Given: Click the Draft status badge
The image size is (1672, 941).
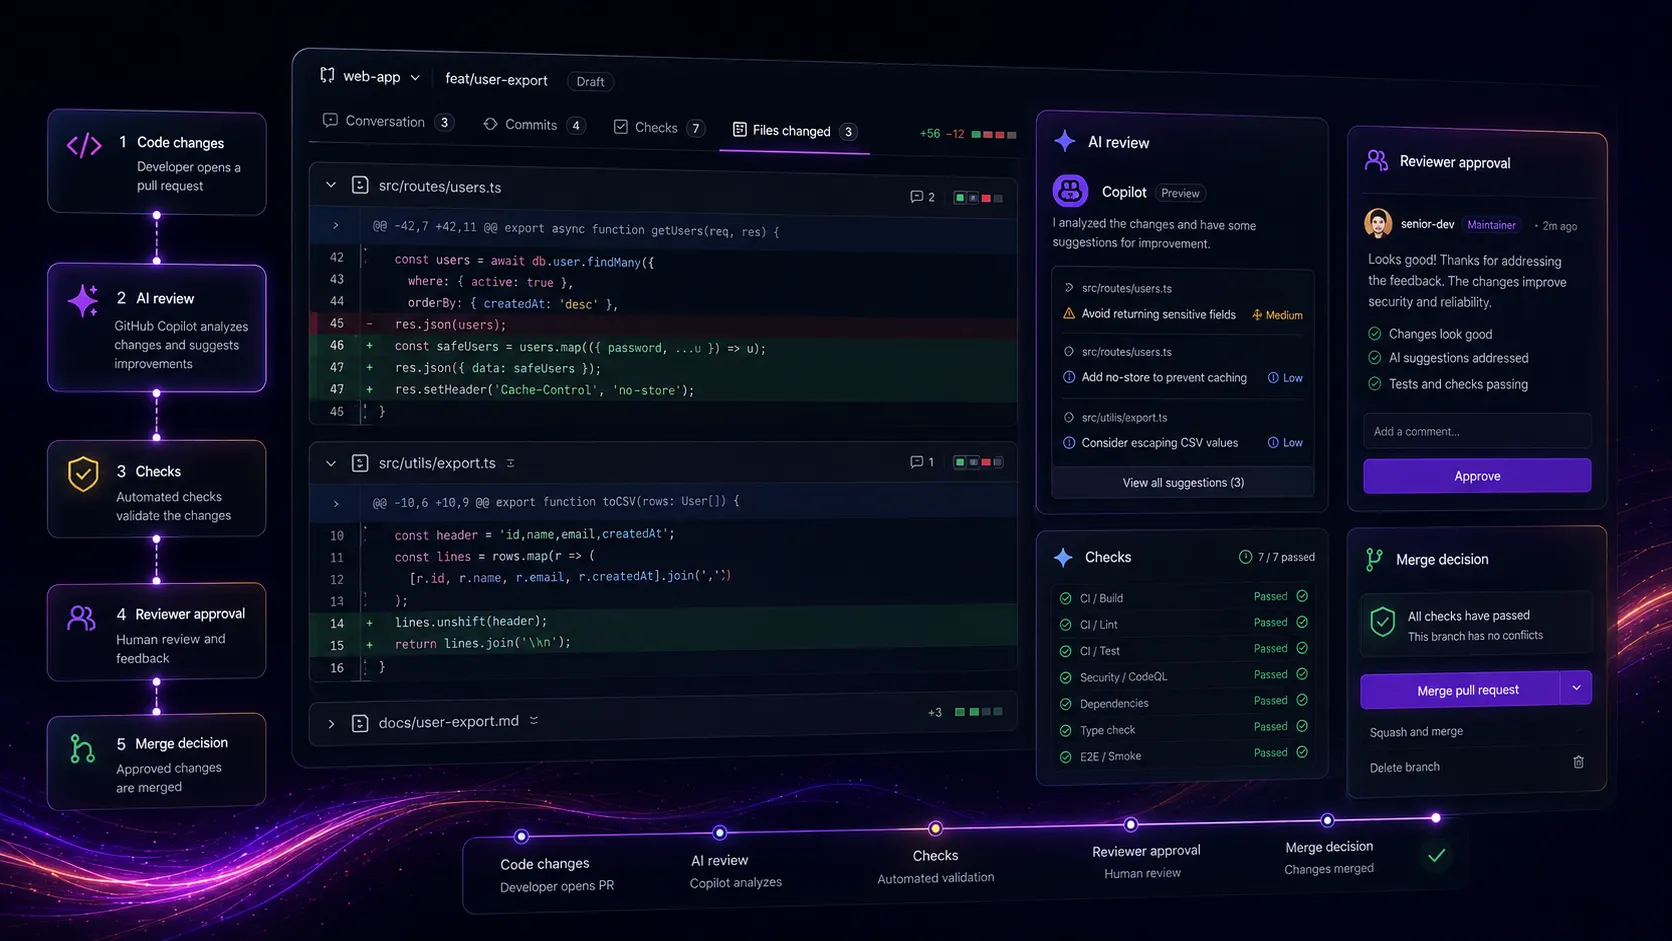Looking at the screenshot, I should (x=590, y=81).
